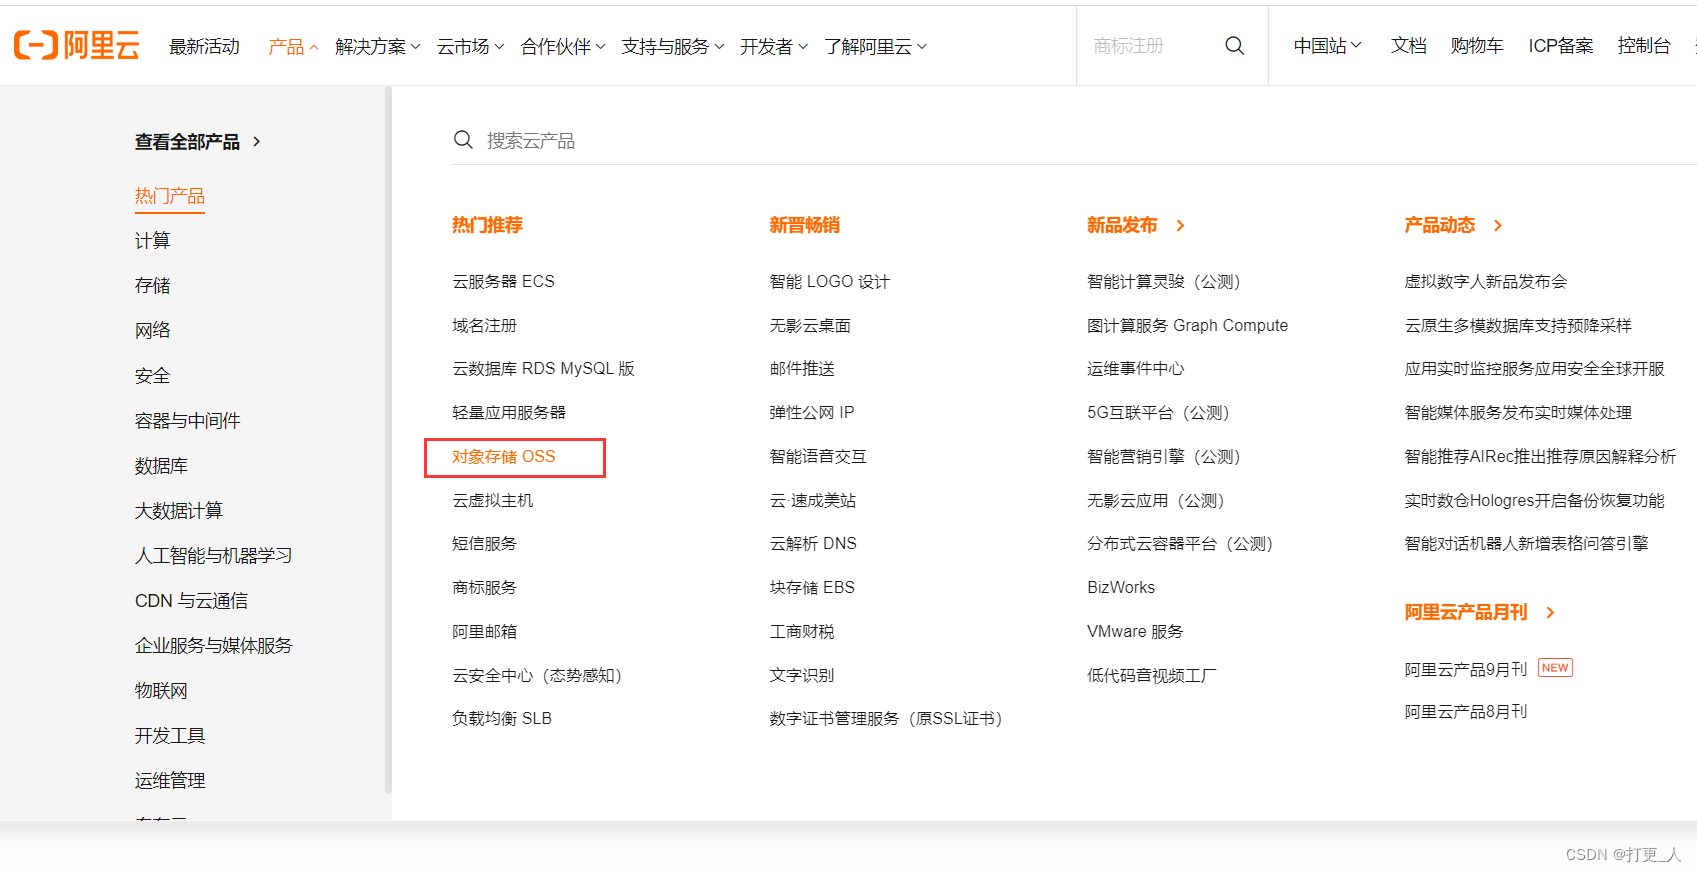The height and width of the screenshot is (872, 1697).
Task: Click the magnifier icon in product search
Action: coord(463,140)
